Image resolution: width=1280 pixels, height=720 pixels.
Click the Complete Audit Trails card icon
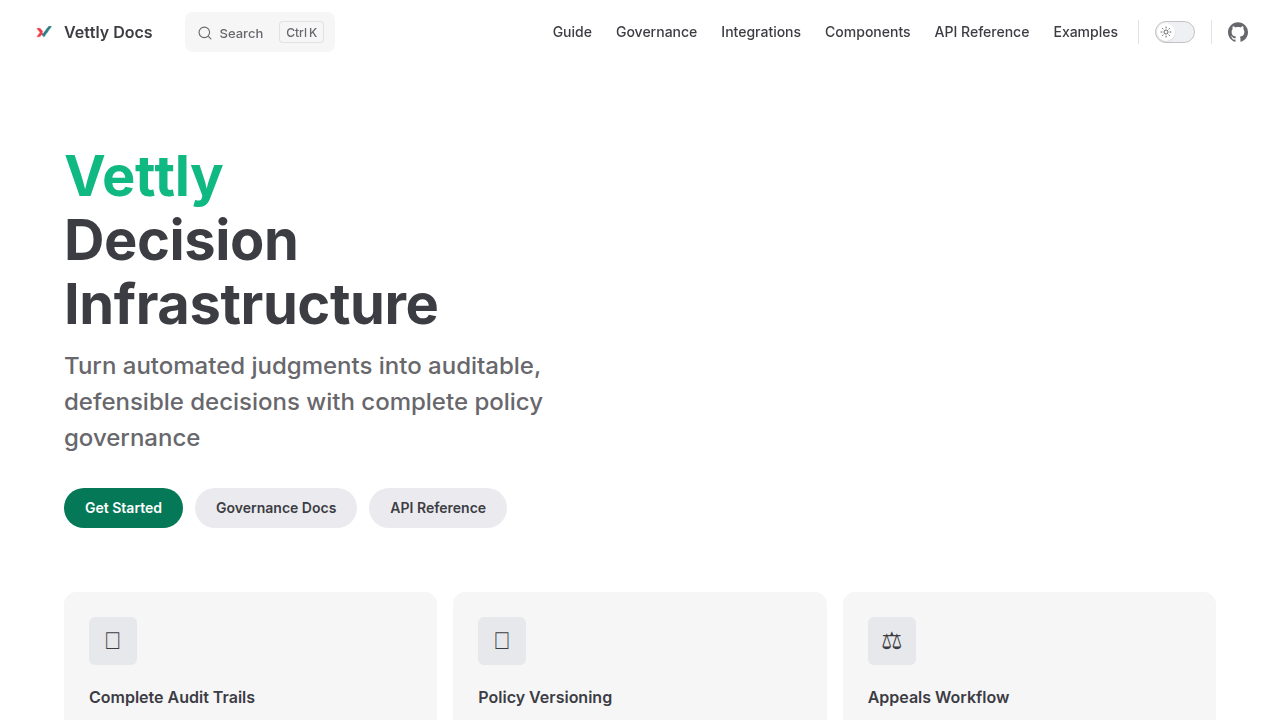[x=113, y=641]
